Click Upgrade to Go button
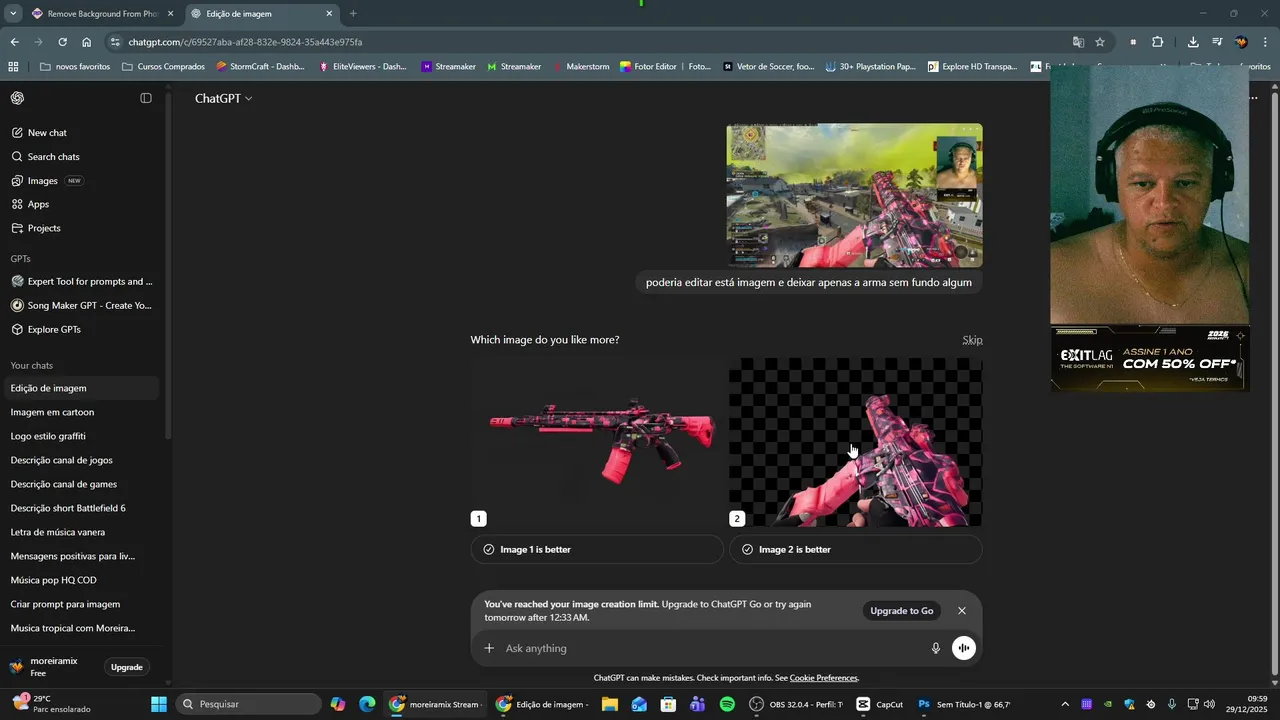 point(902,611)
